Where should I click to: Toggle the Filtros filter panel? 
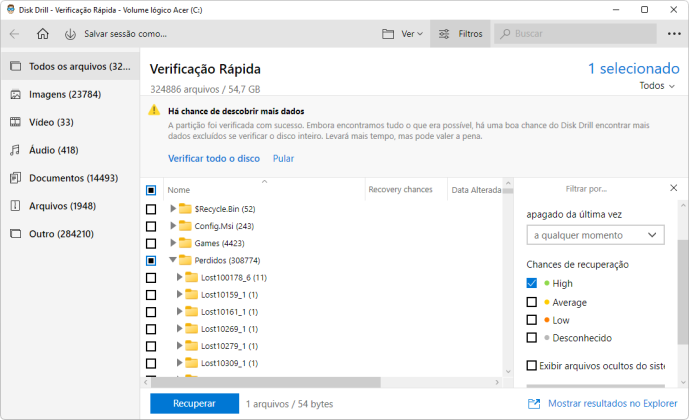coord(460,34)
